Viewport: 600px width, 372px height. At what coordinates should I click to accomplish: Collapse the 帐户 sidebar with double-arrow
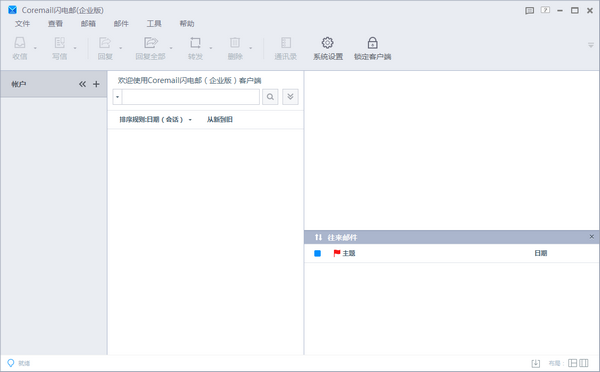coord(82,84)
